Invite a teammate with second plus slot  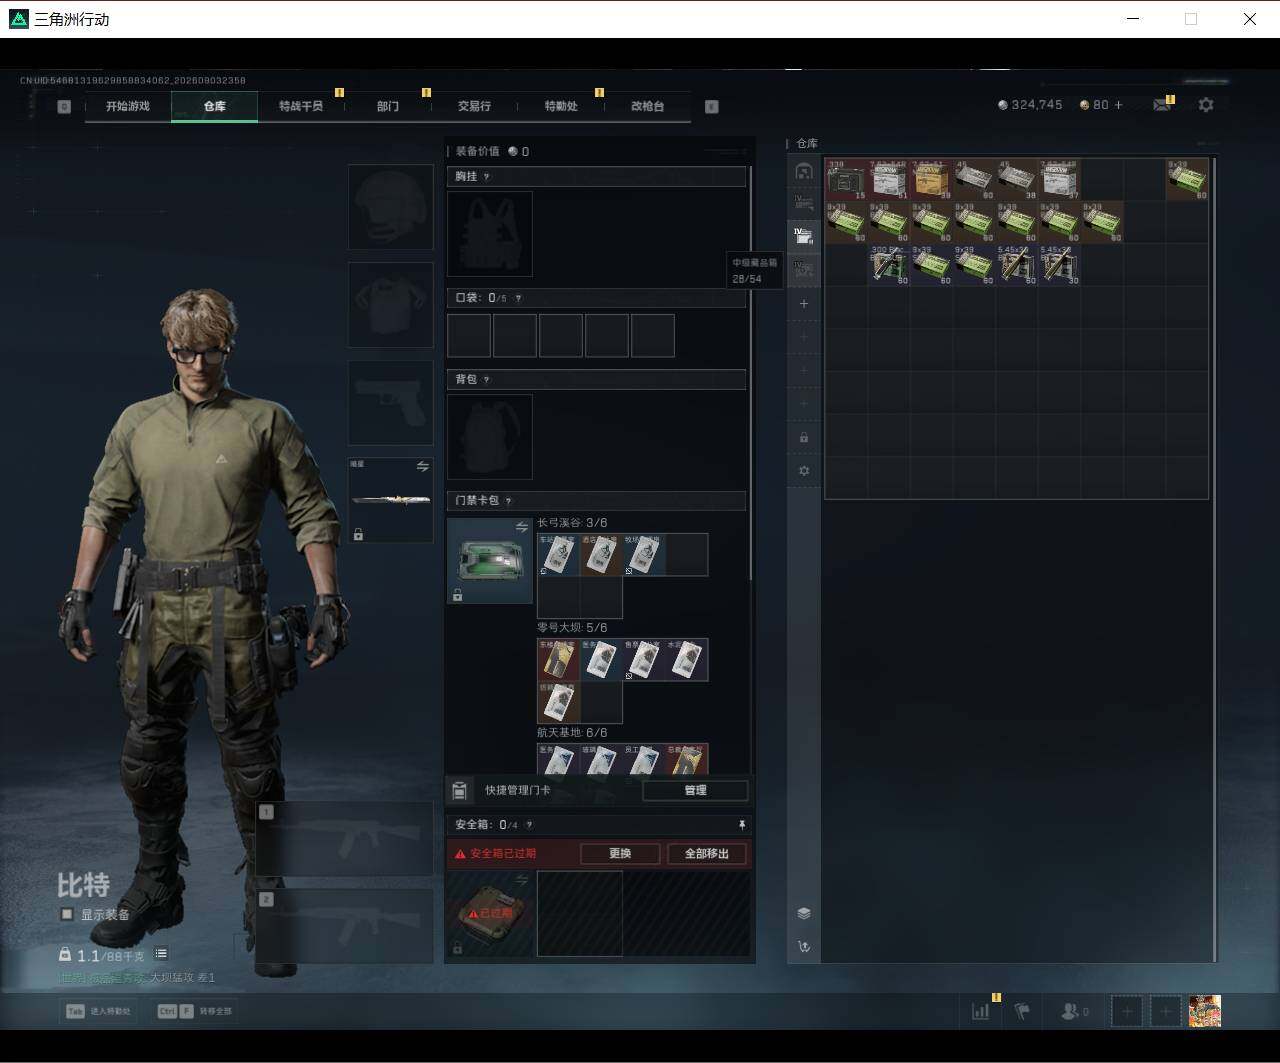click(x=1165, y=1012)
